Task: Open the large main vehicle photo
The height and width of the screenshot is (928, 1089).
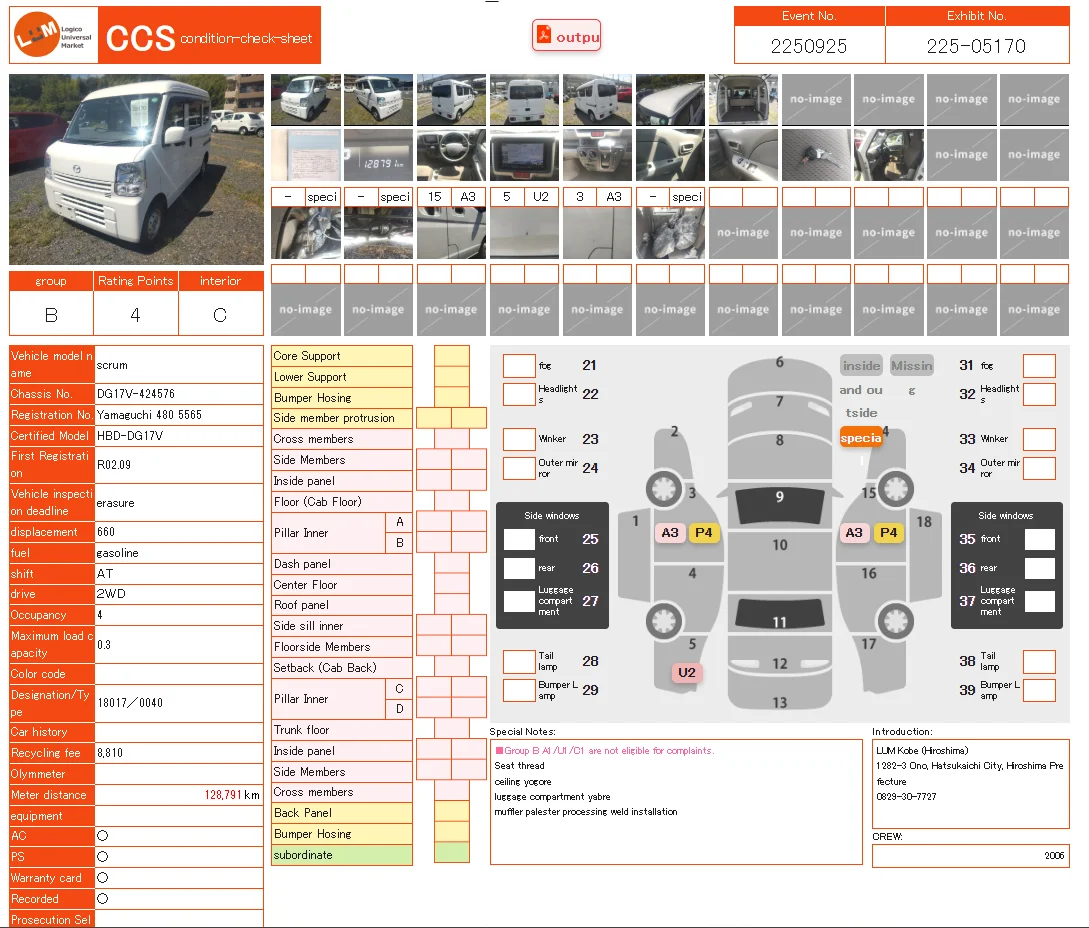Action: [136, 169]
